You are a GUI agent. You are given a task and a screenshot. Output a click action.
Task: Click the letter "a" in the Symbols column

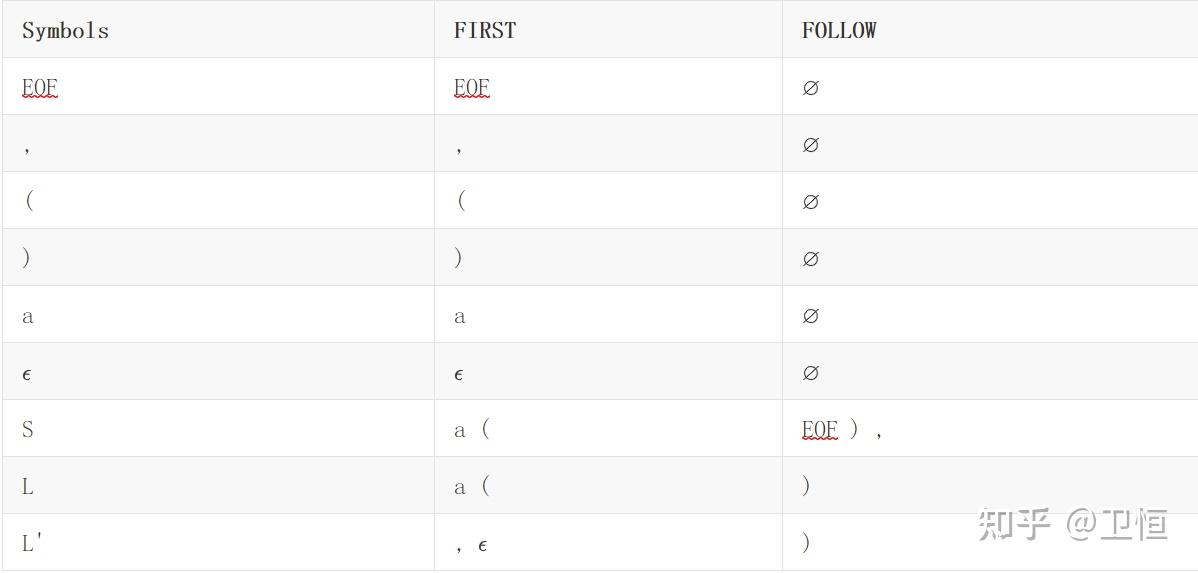click(x=28, y=317)
